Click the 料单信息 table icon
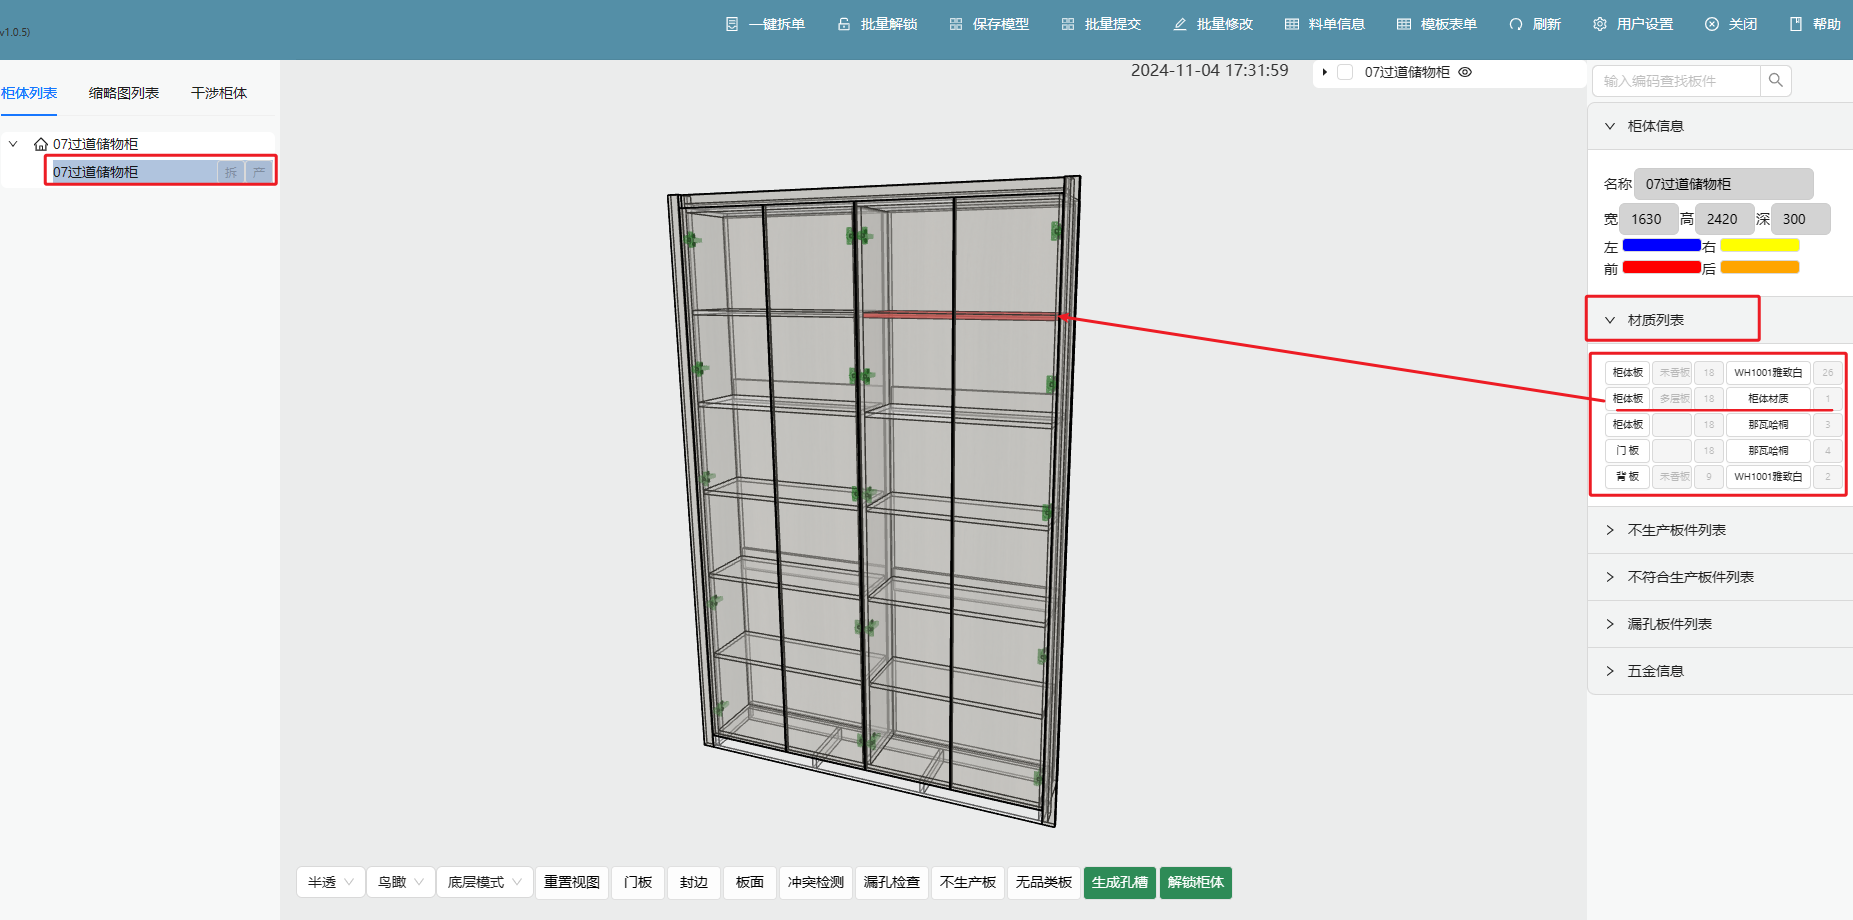This screenshot has width=1853, height=920. [x=1292, y=24]
